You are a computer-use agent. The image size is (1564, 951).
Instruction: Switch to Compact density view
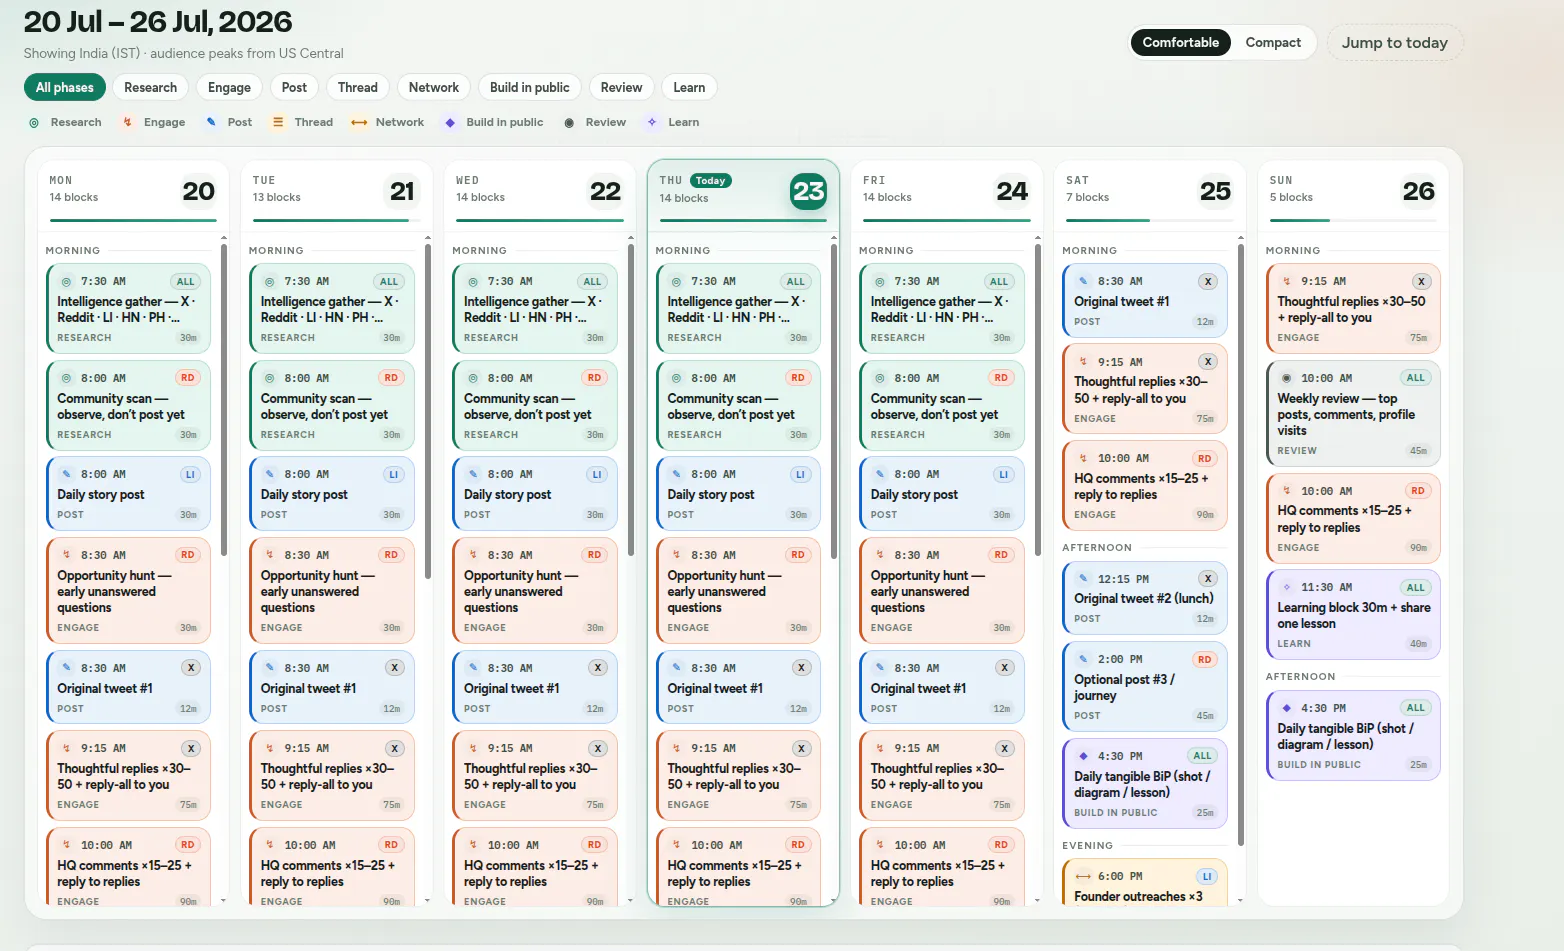point(1273,43)
